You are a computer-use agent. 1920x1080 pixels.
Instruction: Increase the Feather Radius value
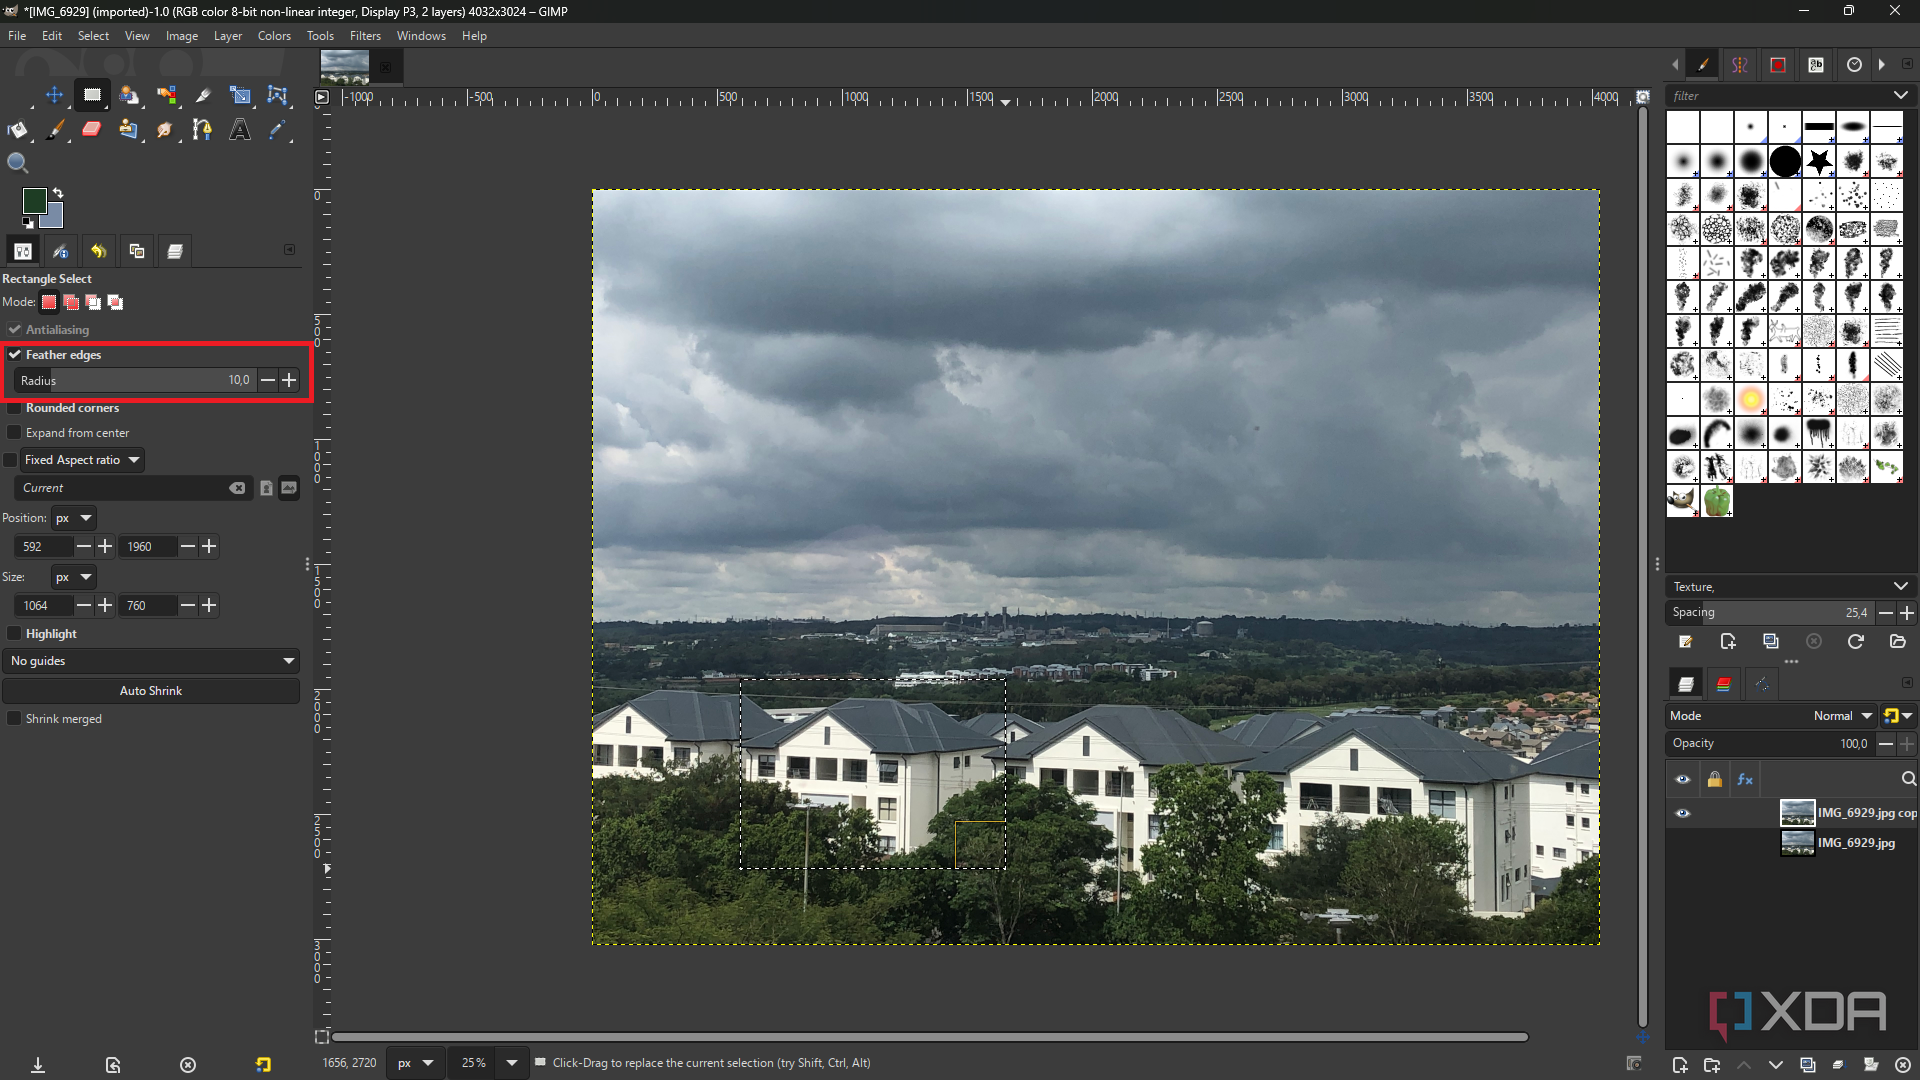tap(289, 380)
